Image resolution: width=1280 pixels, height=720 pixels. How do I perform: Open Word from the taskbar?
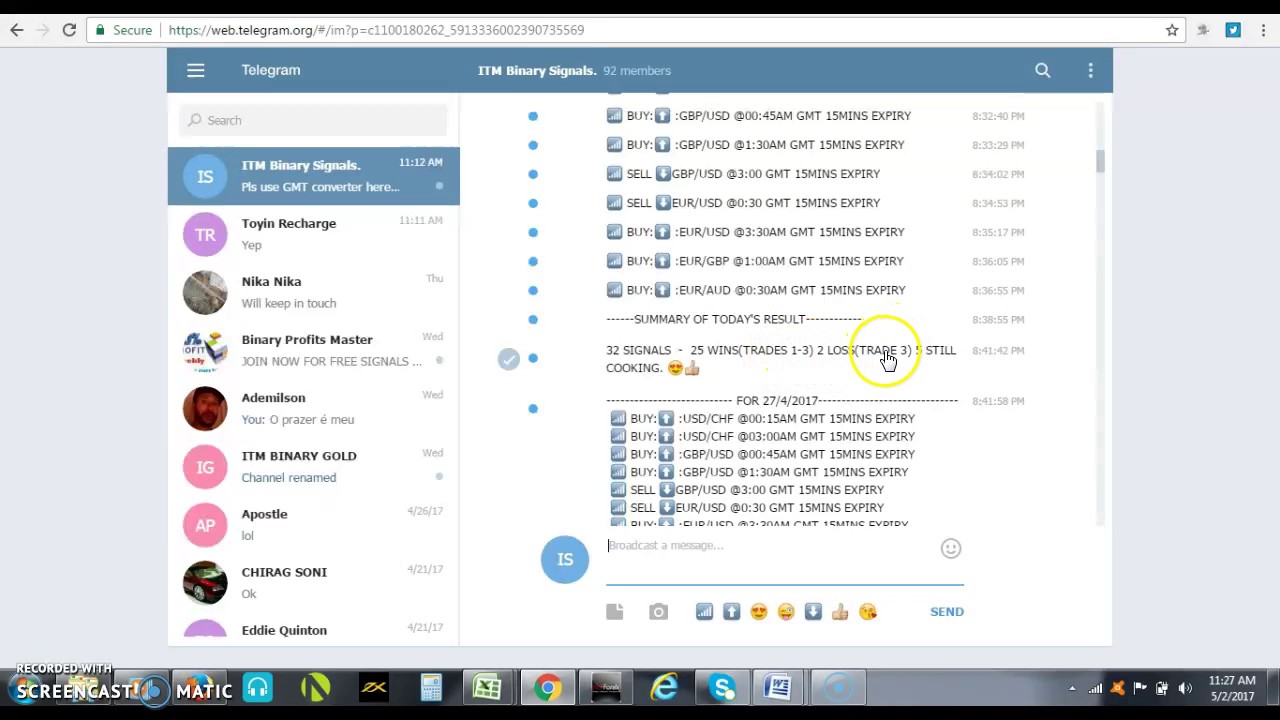click(x=779, y=688)
